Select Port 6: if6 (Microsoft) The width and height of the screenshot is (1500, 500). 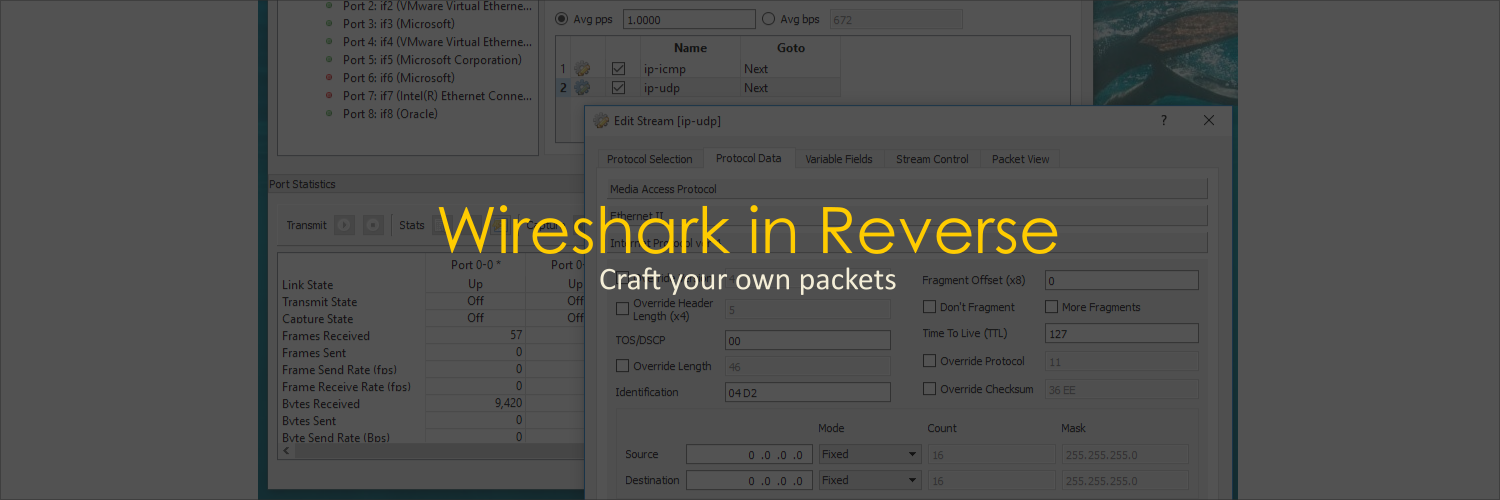[x=398, y=78]
